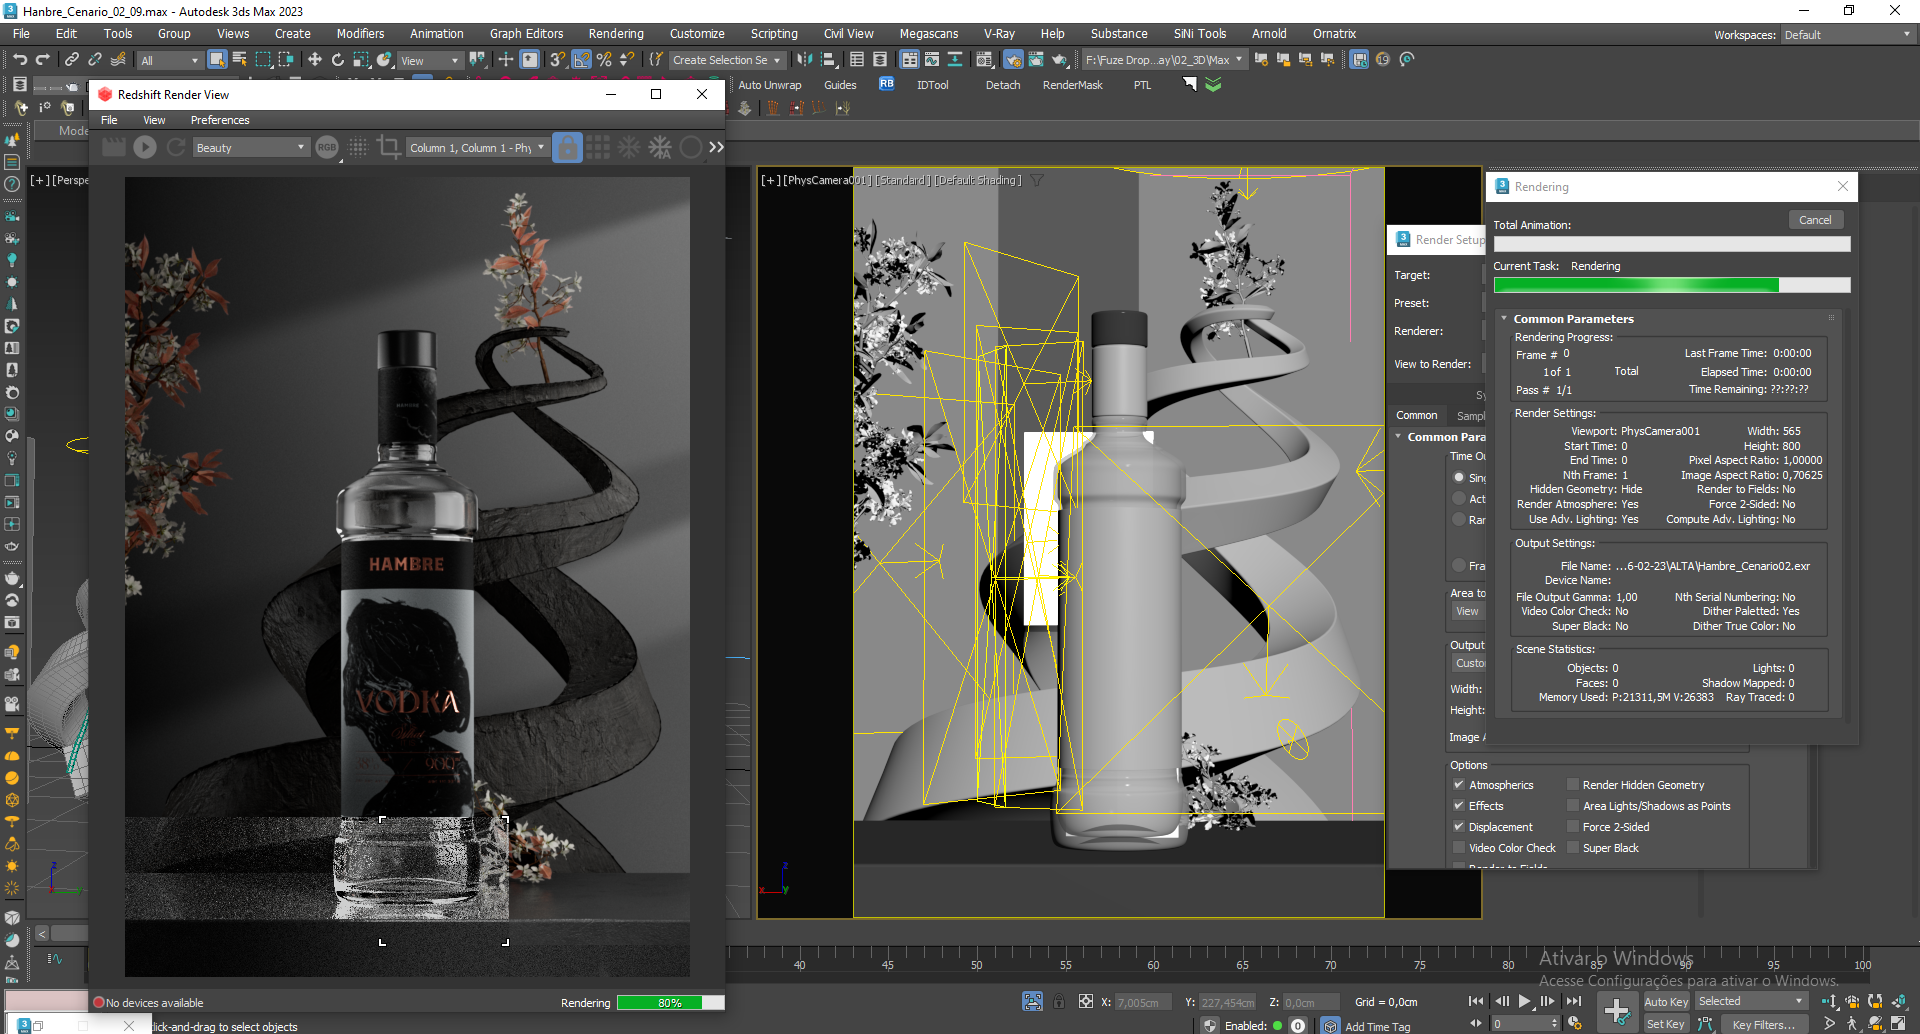Image resolution: width=1920 pixels, height=1034 pixels.
Task: Open the Rendered Frame Window icon
Action: coord(1036,60)
